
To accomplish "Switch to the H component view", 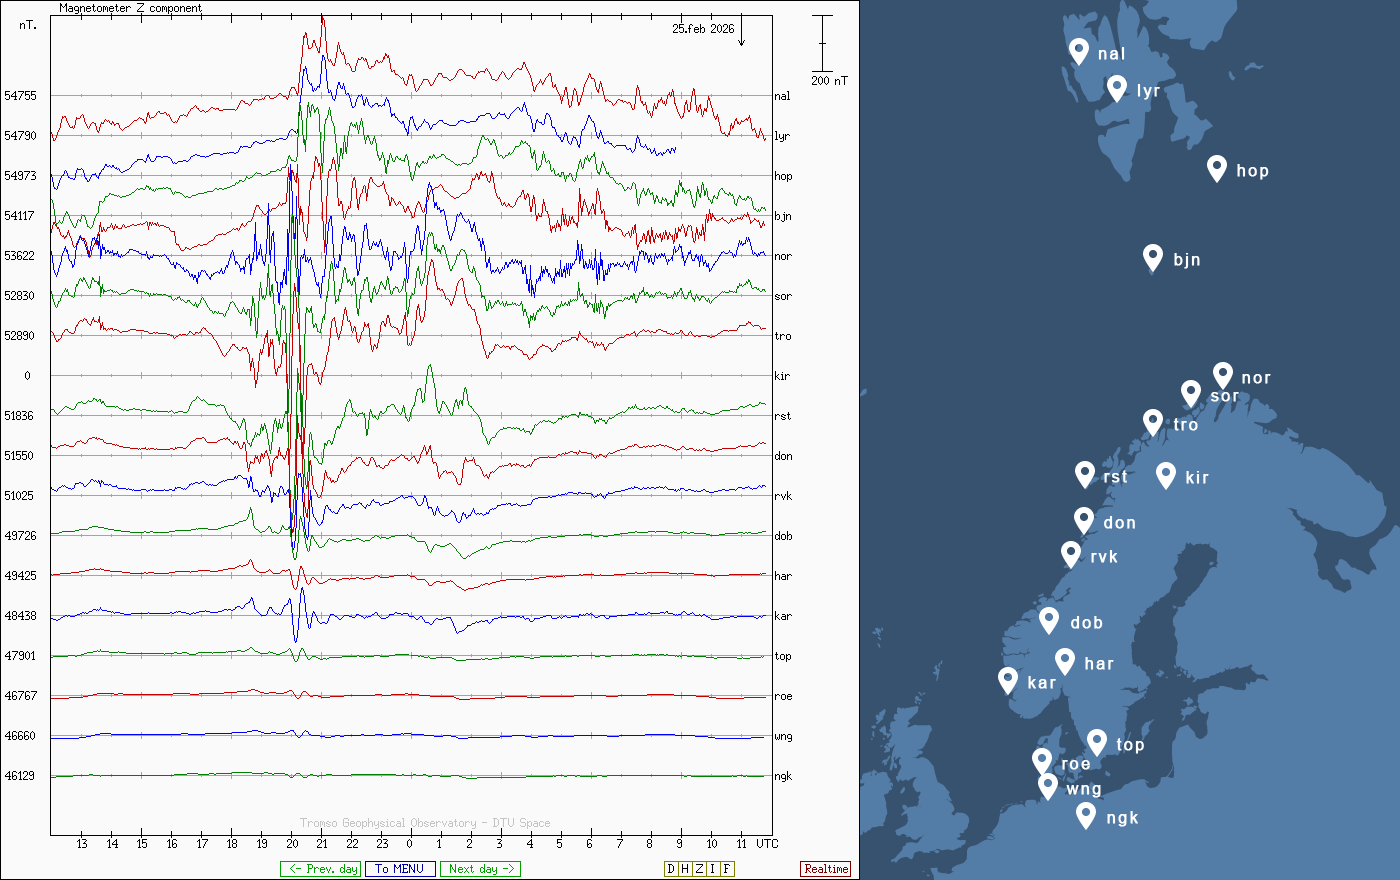I will 685,869.
